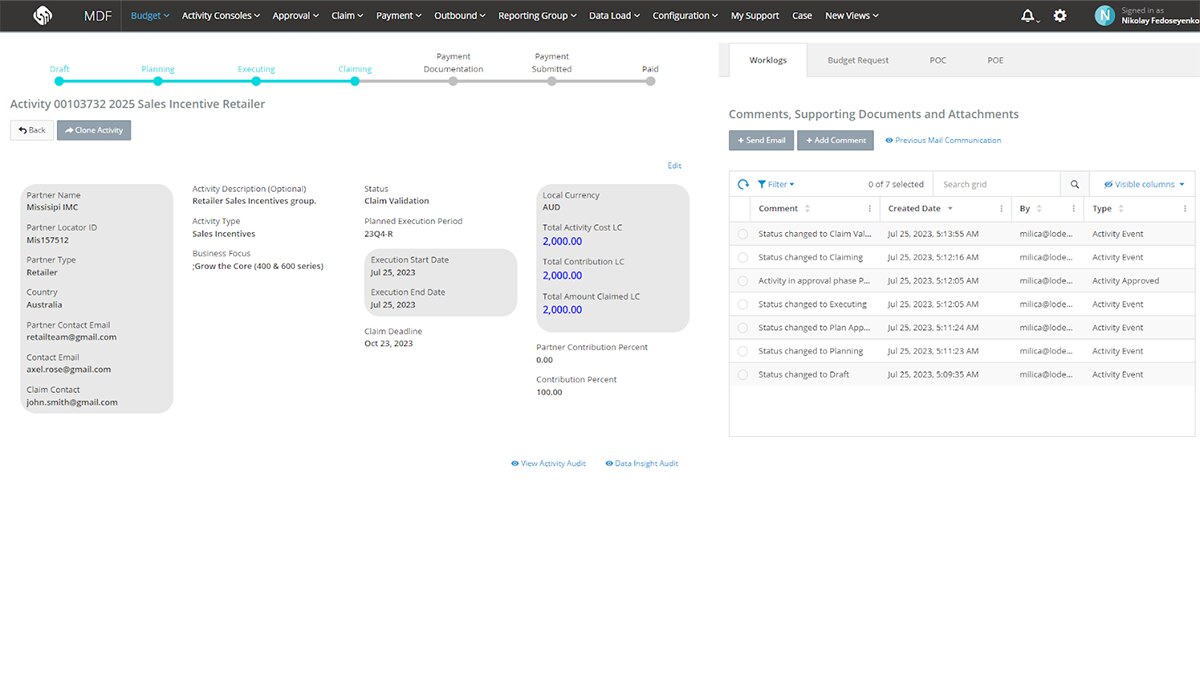
Task: Open the notifications bell in the top bar
Action: (x=1028, y=16)
